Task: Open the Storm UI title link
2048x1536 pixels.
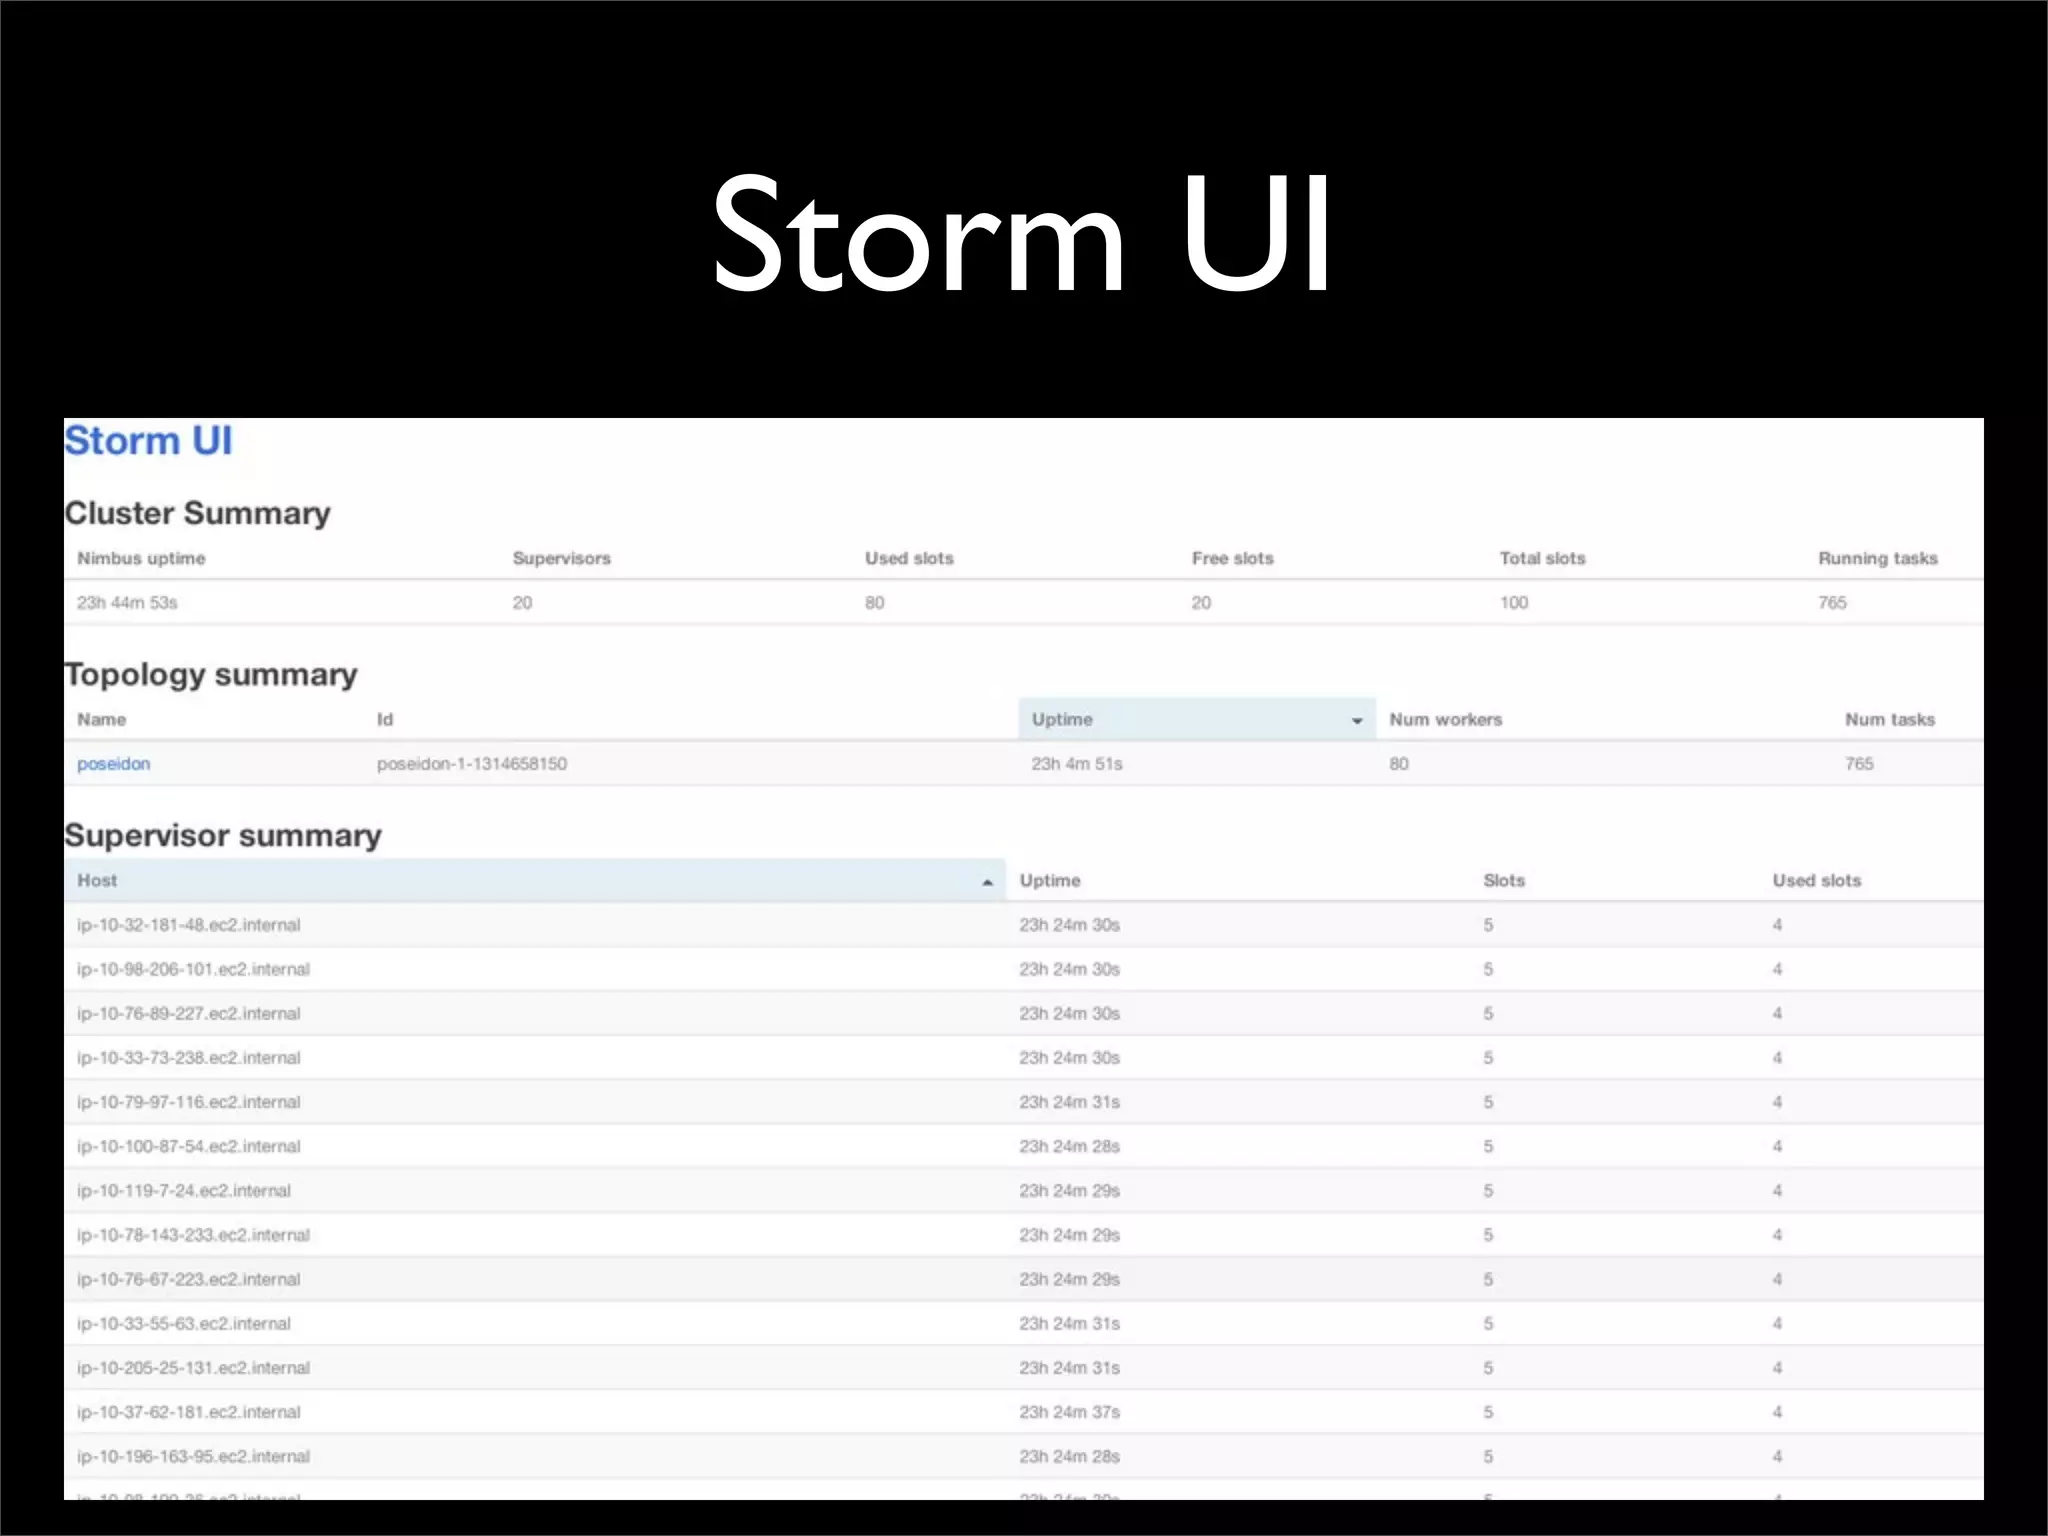Action: click(x=148, y=441)
